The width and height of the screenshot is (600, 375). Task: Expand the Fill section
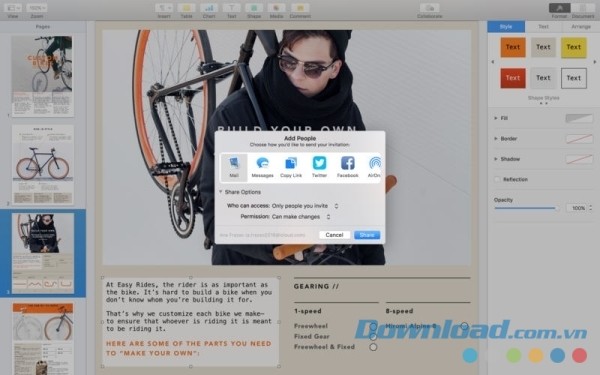496,118
